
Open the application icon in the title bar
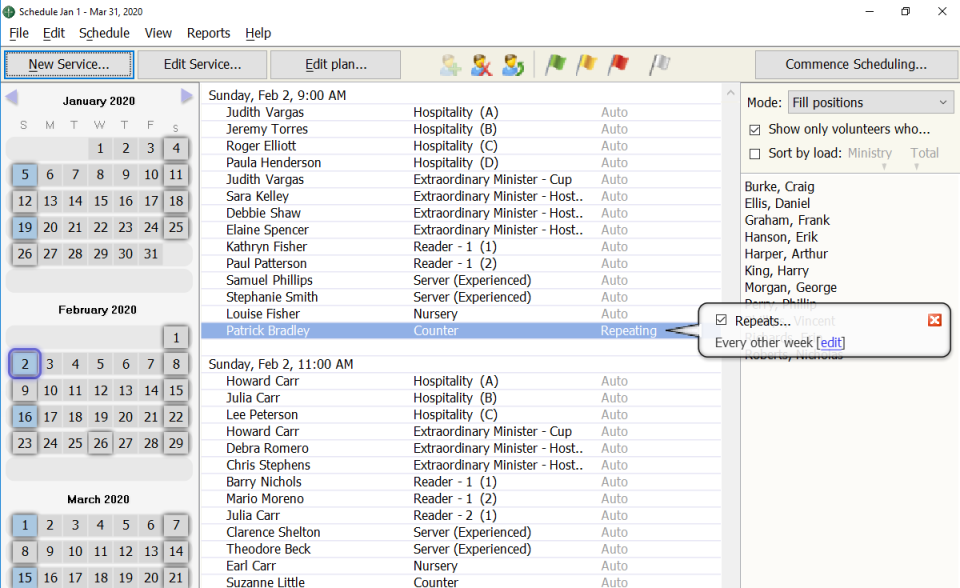tap(10, 13)
